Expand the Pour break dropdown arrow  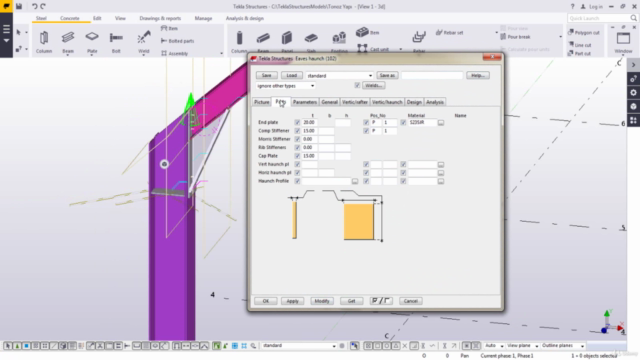click(560, 37)
